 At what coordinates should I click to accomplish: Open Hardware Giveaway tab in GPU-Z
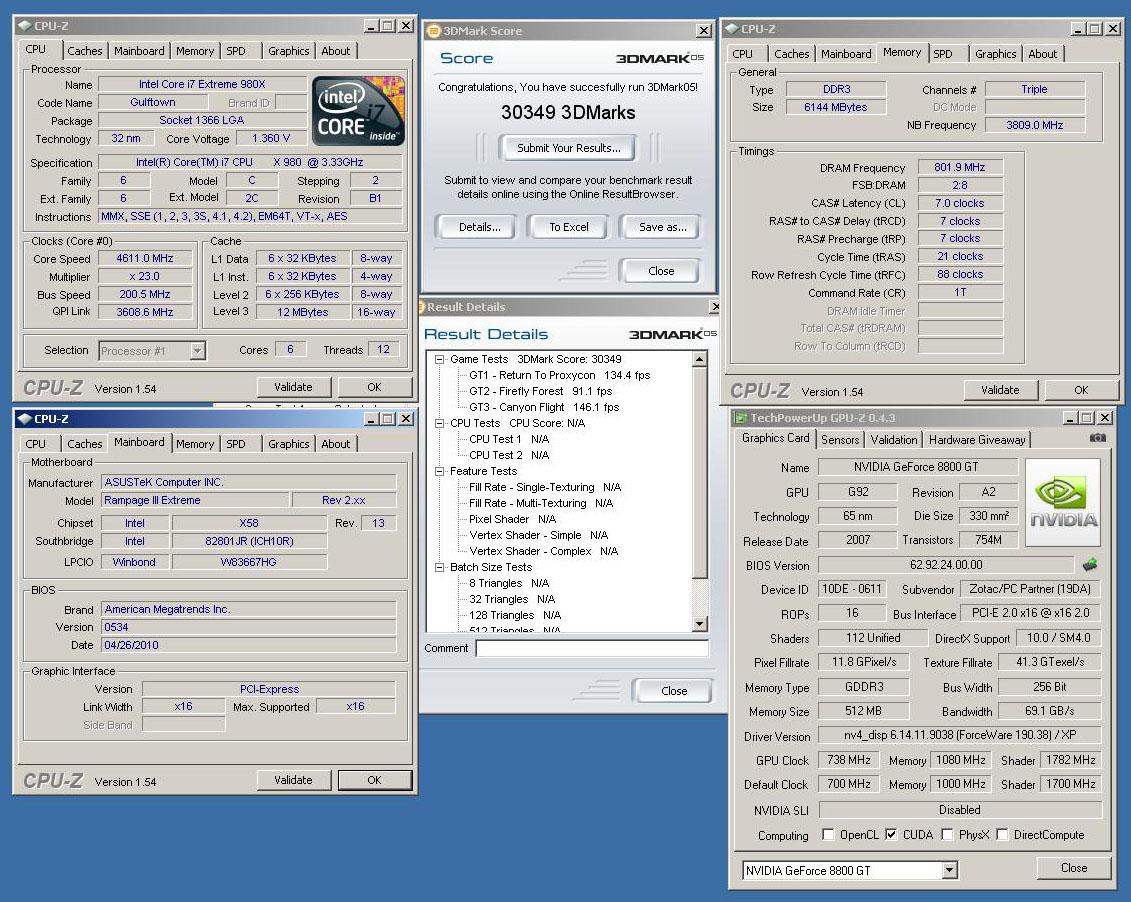[x=977, y=440]
